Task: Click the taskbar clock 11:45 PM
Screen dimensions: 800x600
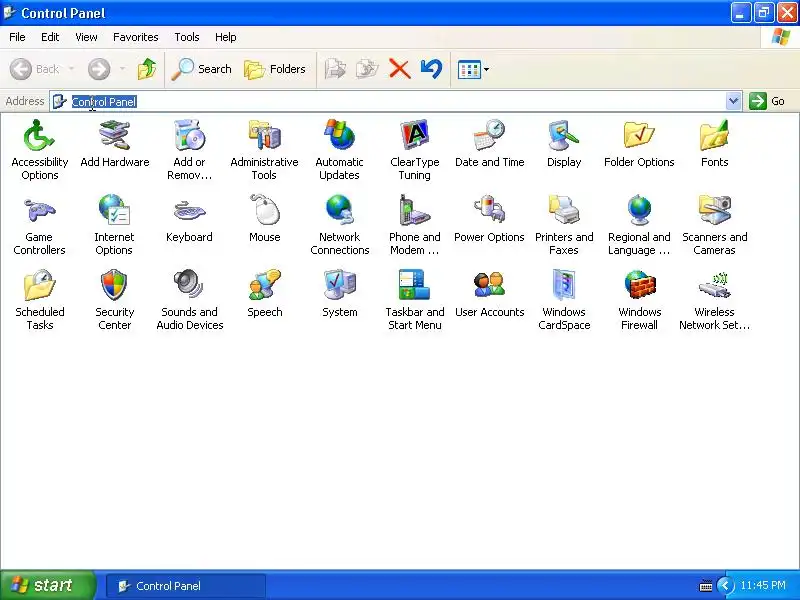Action: pyautogui.click(x=763, y=585)
